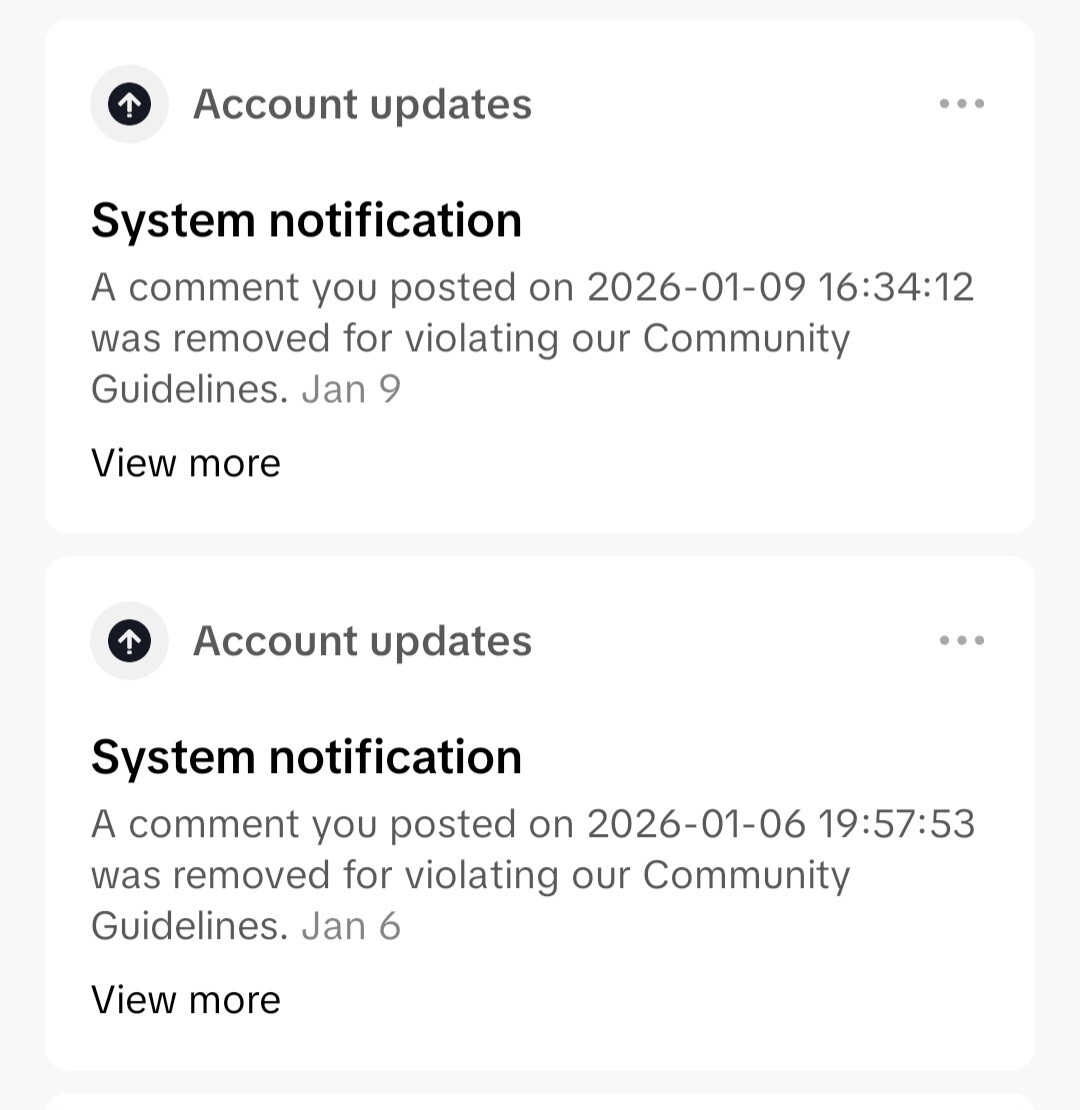The width and height of the screenshot is (1080, 1110).
Task: Open the three-dot menu on the Jan 6 notification
Action: tap(962, 641)
